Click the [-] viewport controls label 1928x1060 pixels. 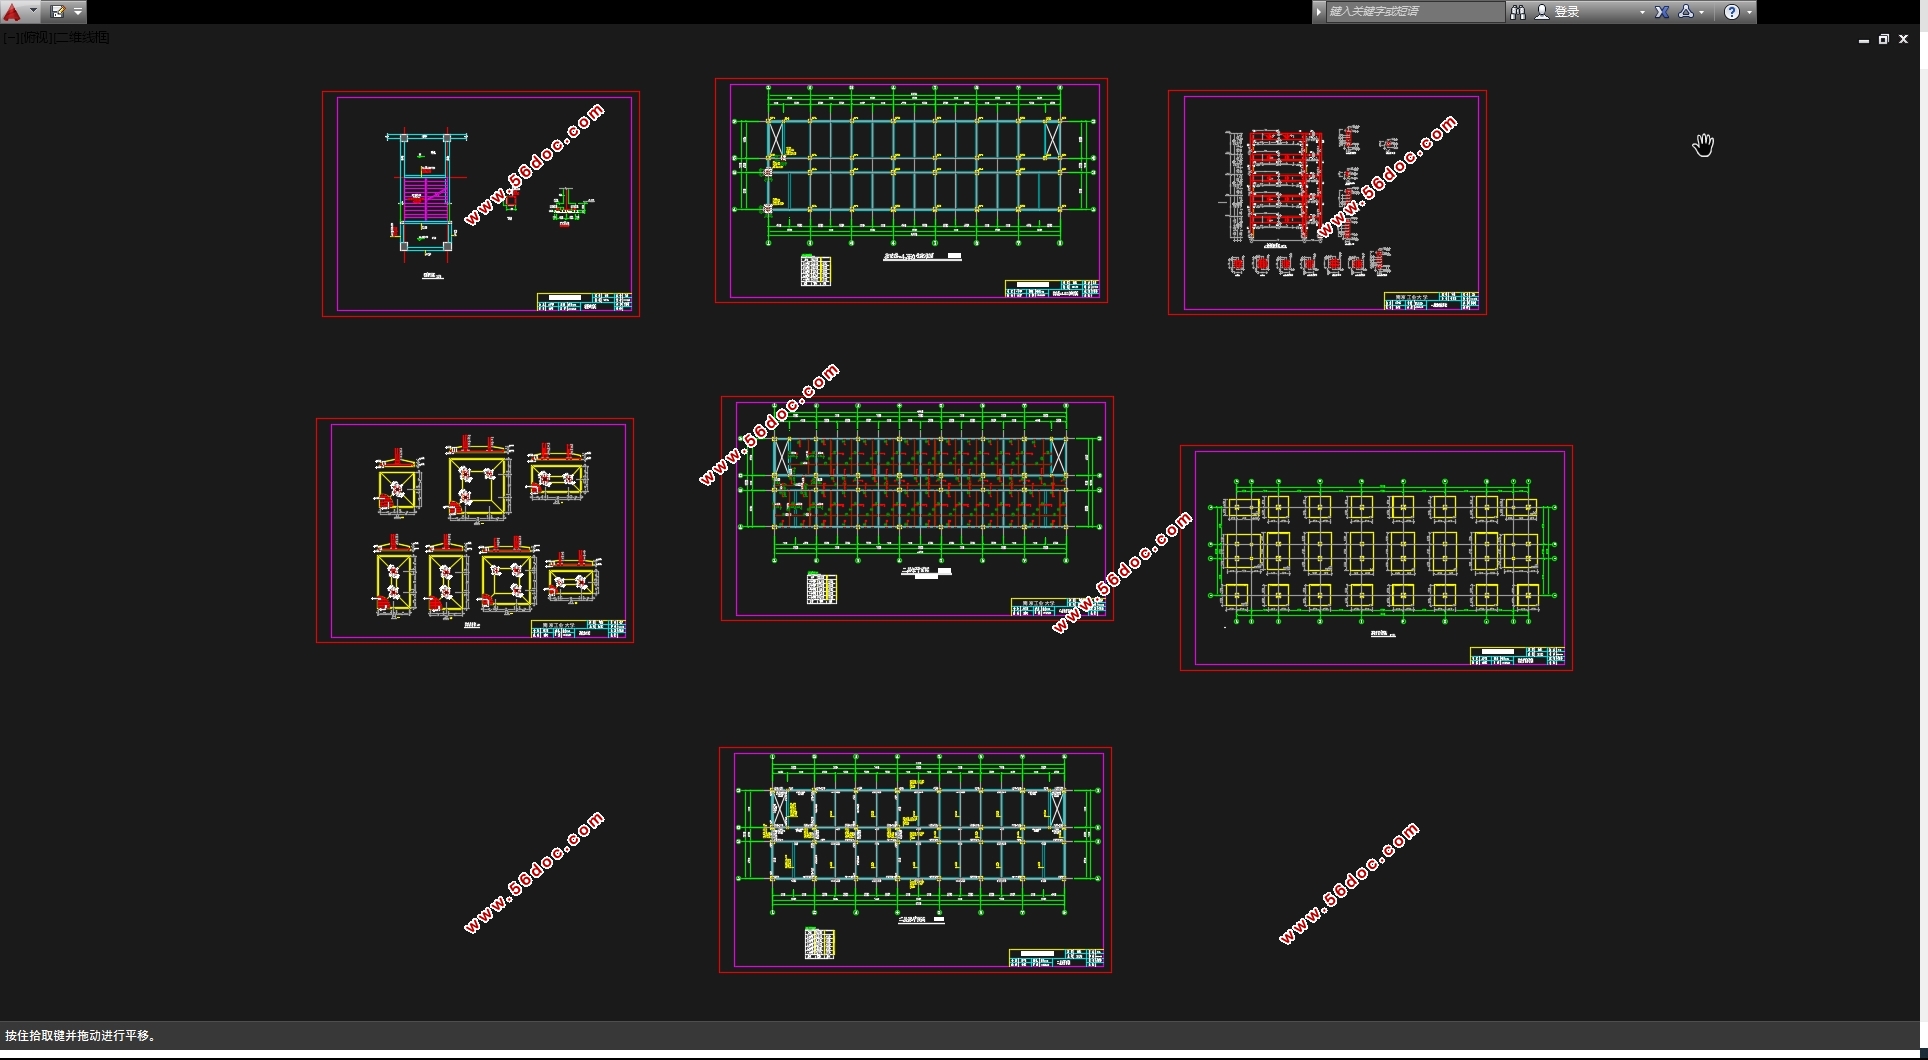point(9,38)
